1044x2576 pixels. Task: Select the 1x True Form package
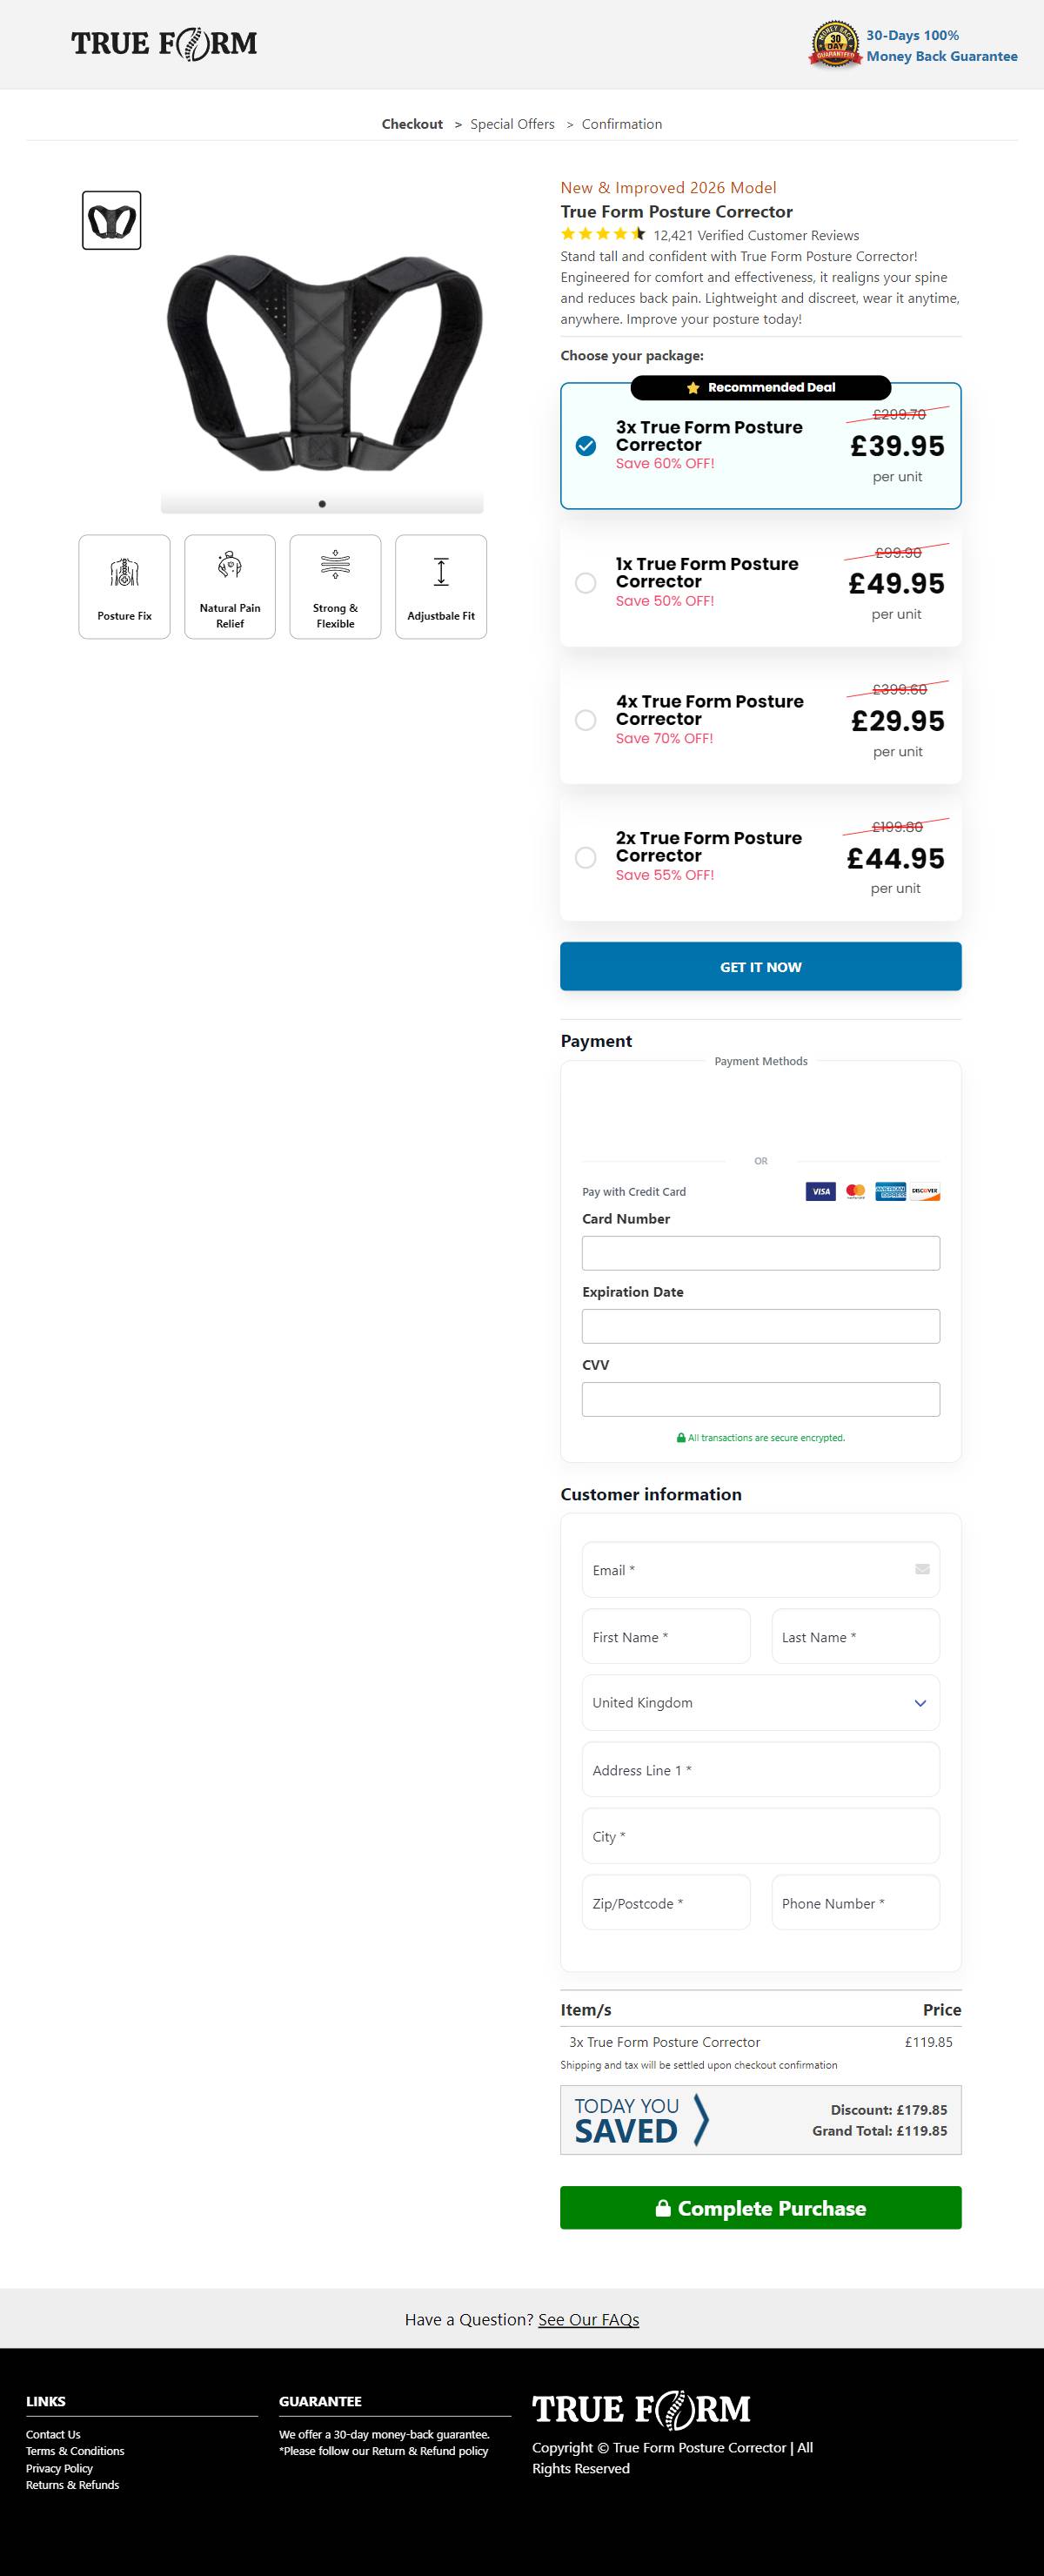(x=586, y=583)
